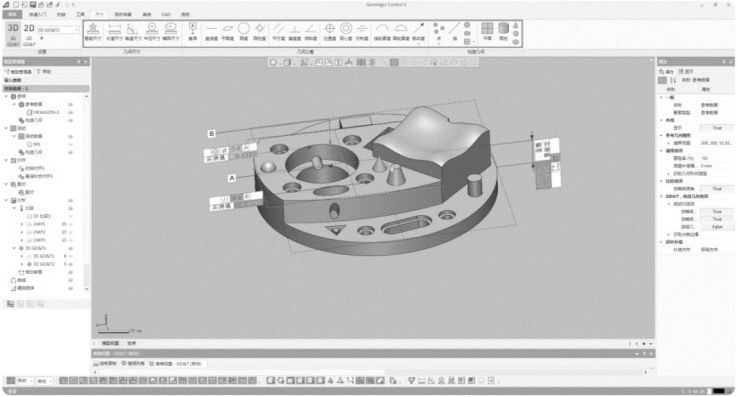Expand the CMP2 tree node
738x397 pixels.
tap(22, 232)
